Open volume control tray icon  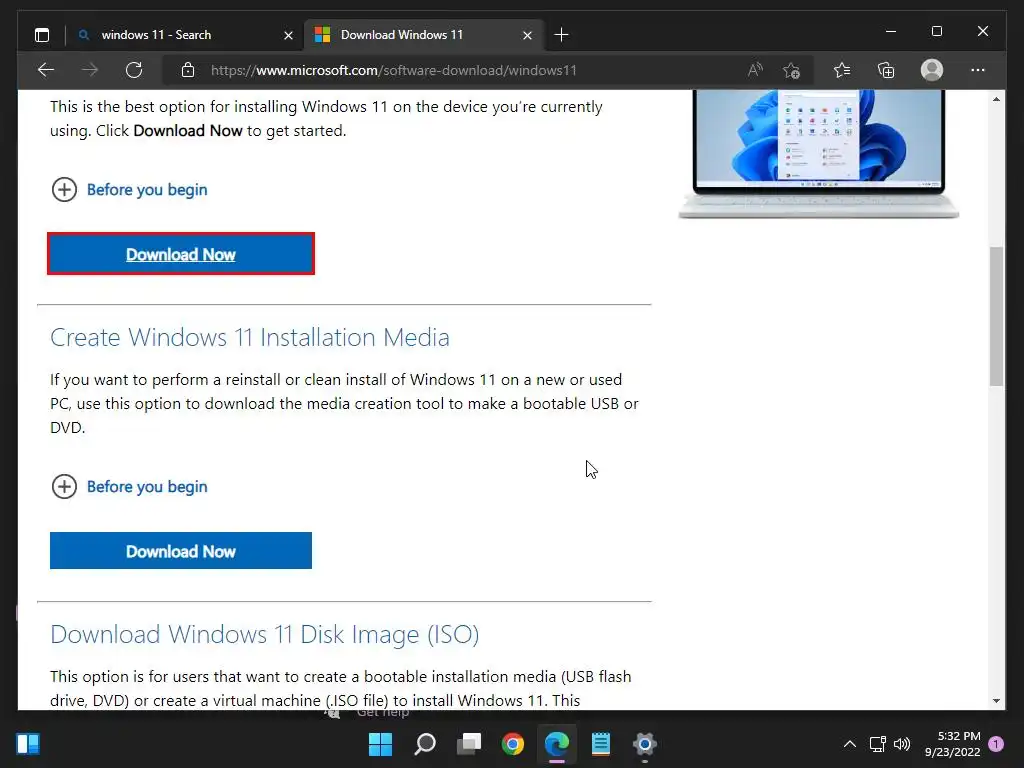tap(902, 744)
